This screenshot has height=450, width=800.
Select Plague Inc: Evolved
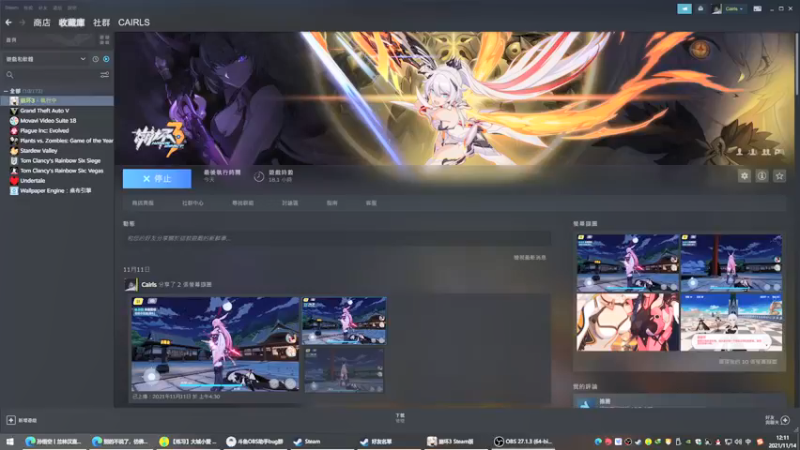click(44, 131)
